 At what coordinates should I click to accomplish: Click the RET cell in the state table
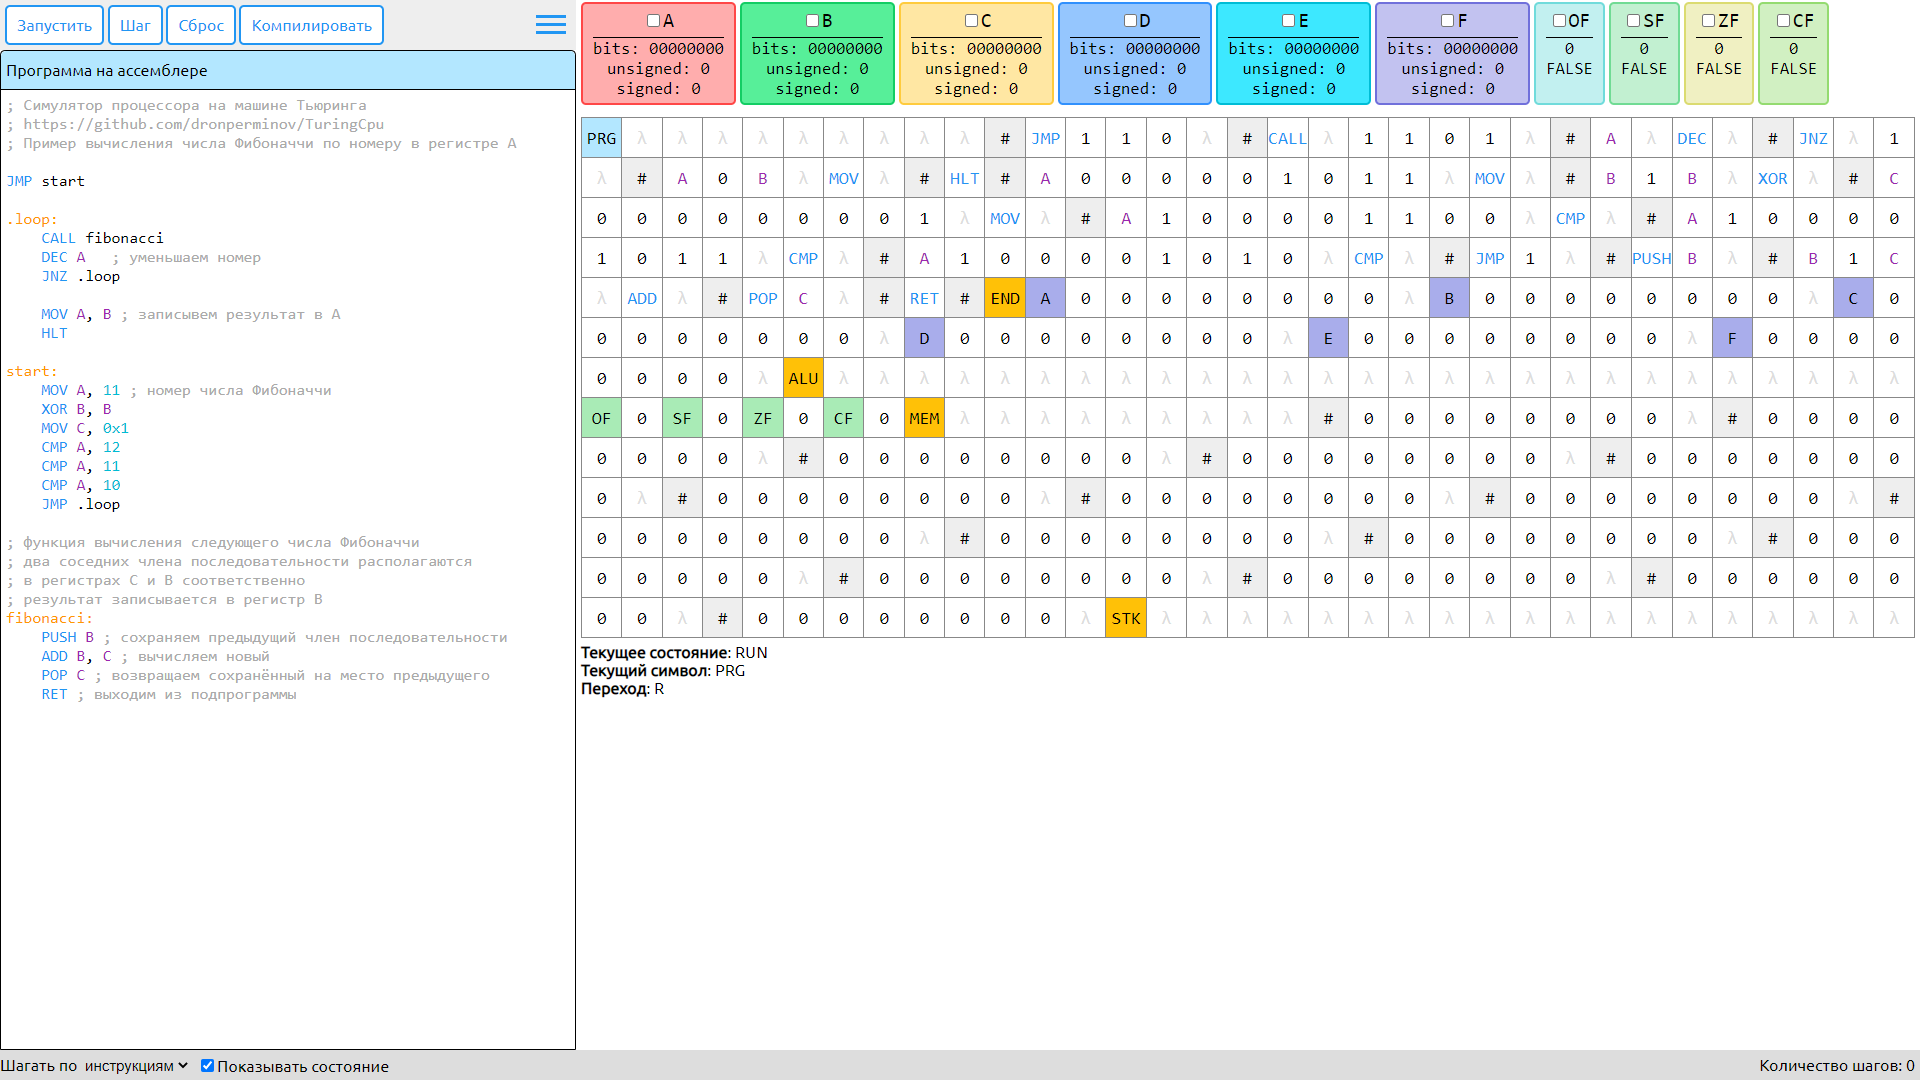(x=923, y=298)
